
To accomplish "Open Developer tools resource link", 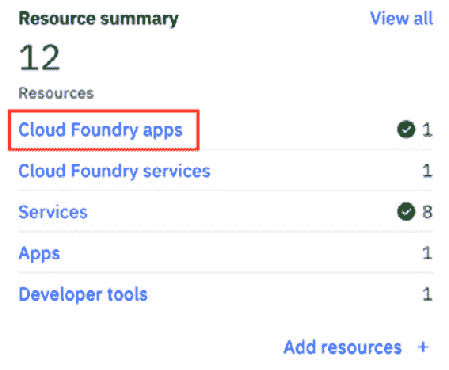I will [x=83, y=294].
